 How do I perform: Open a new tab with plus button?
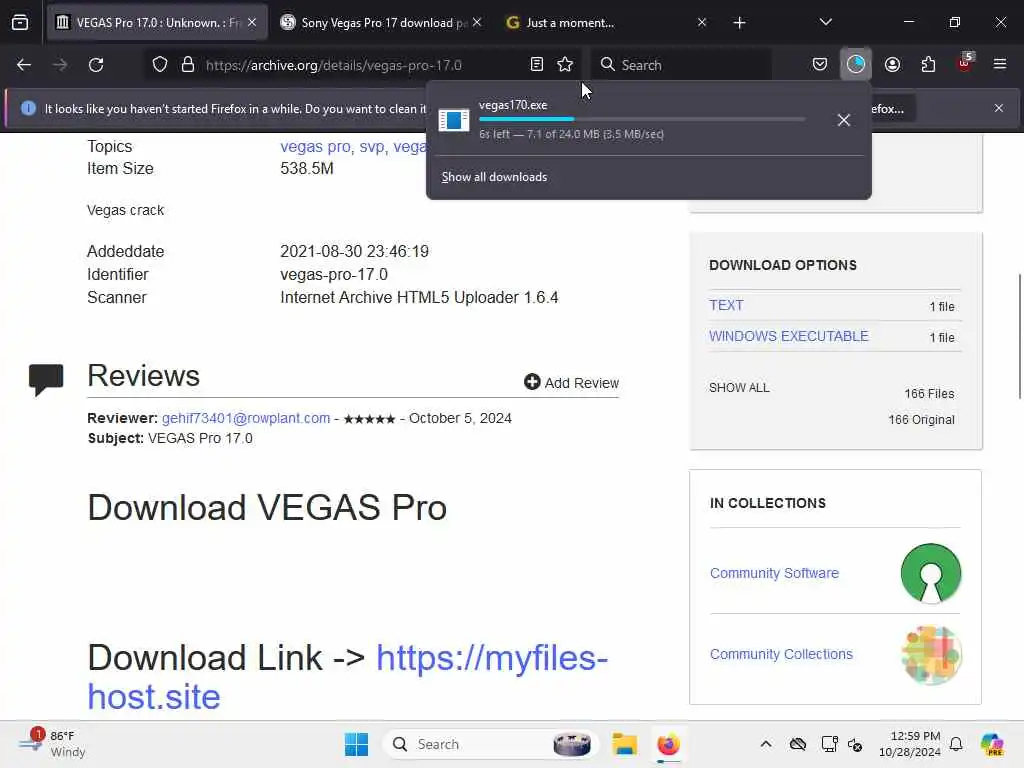point(739,23)
